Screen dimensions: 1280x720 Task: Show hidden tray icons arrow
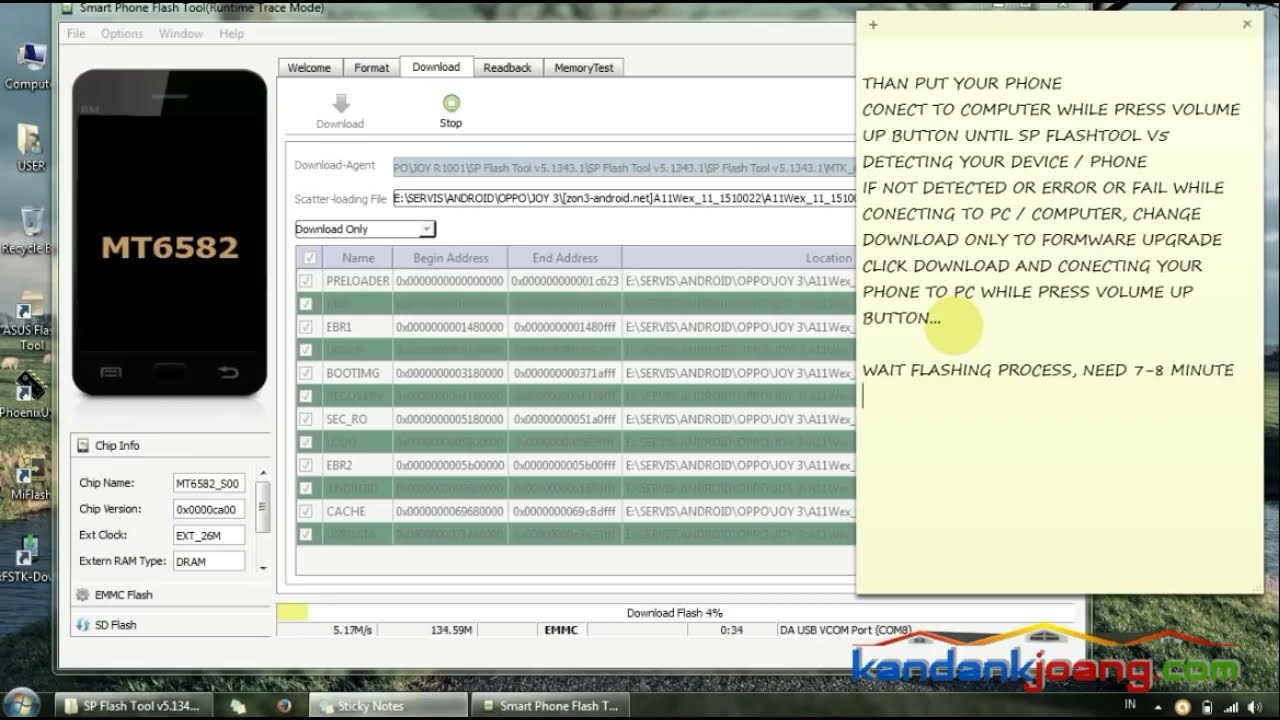pos(1160,706)
